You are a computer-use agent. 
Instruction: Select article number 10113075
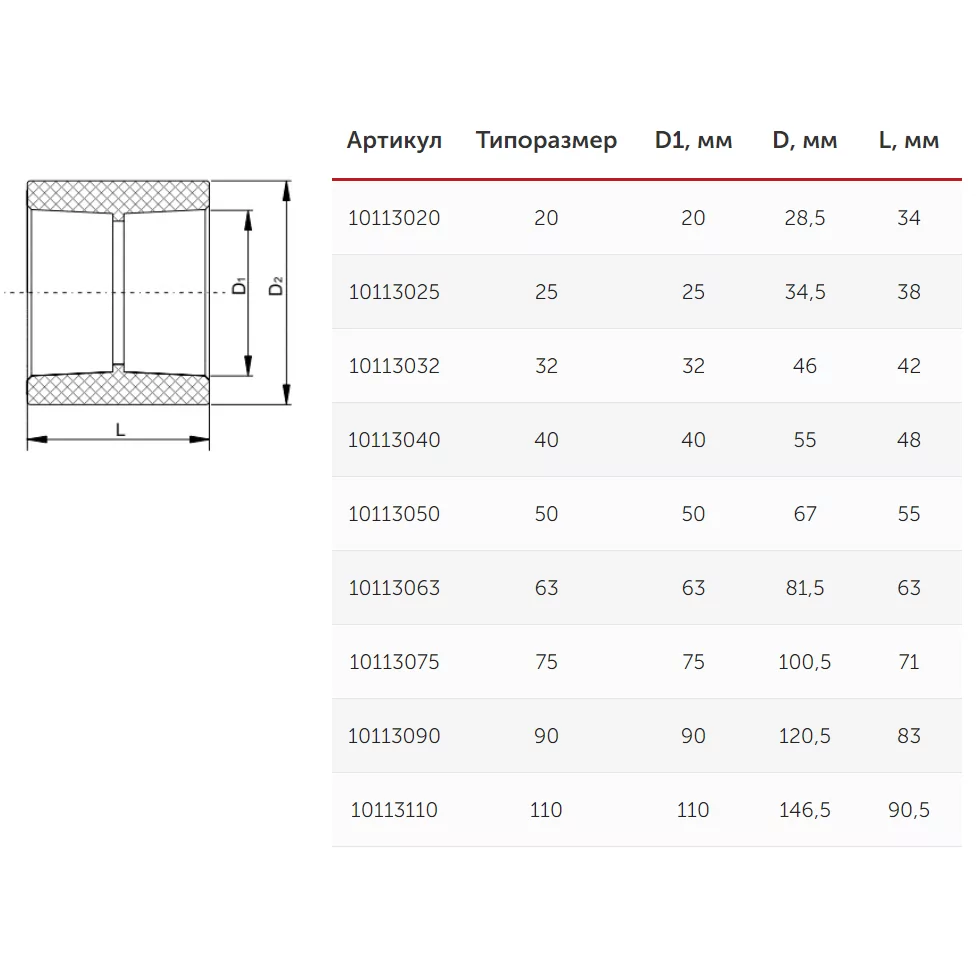[394, 662]
